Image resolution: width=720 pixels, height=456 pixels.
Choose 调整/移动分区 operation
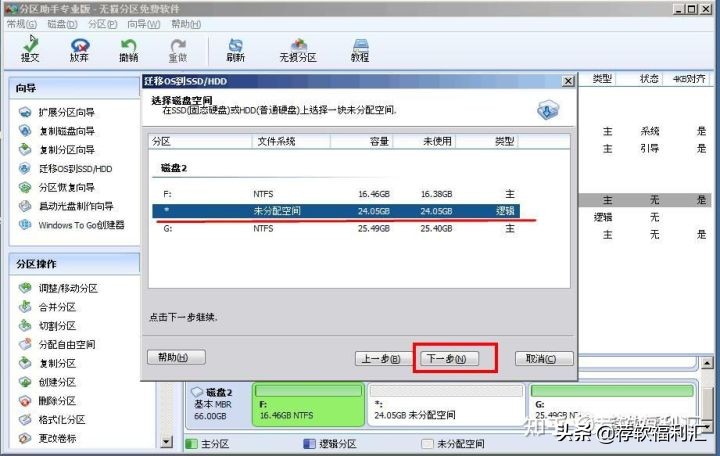68,288
